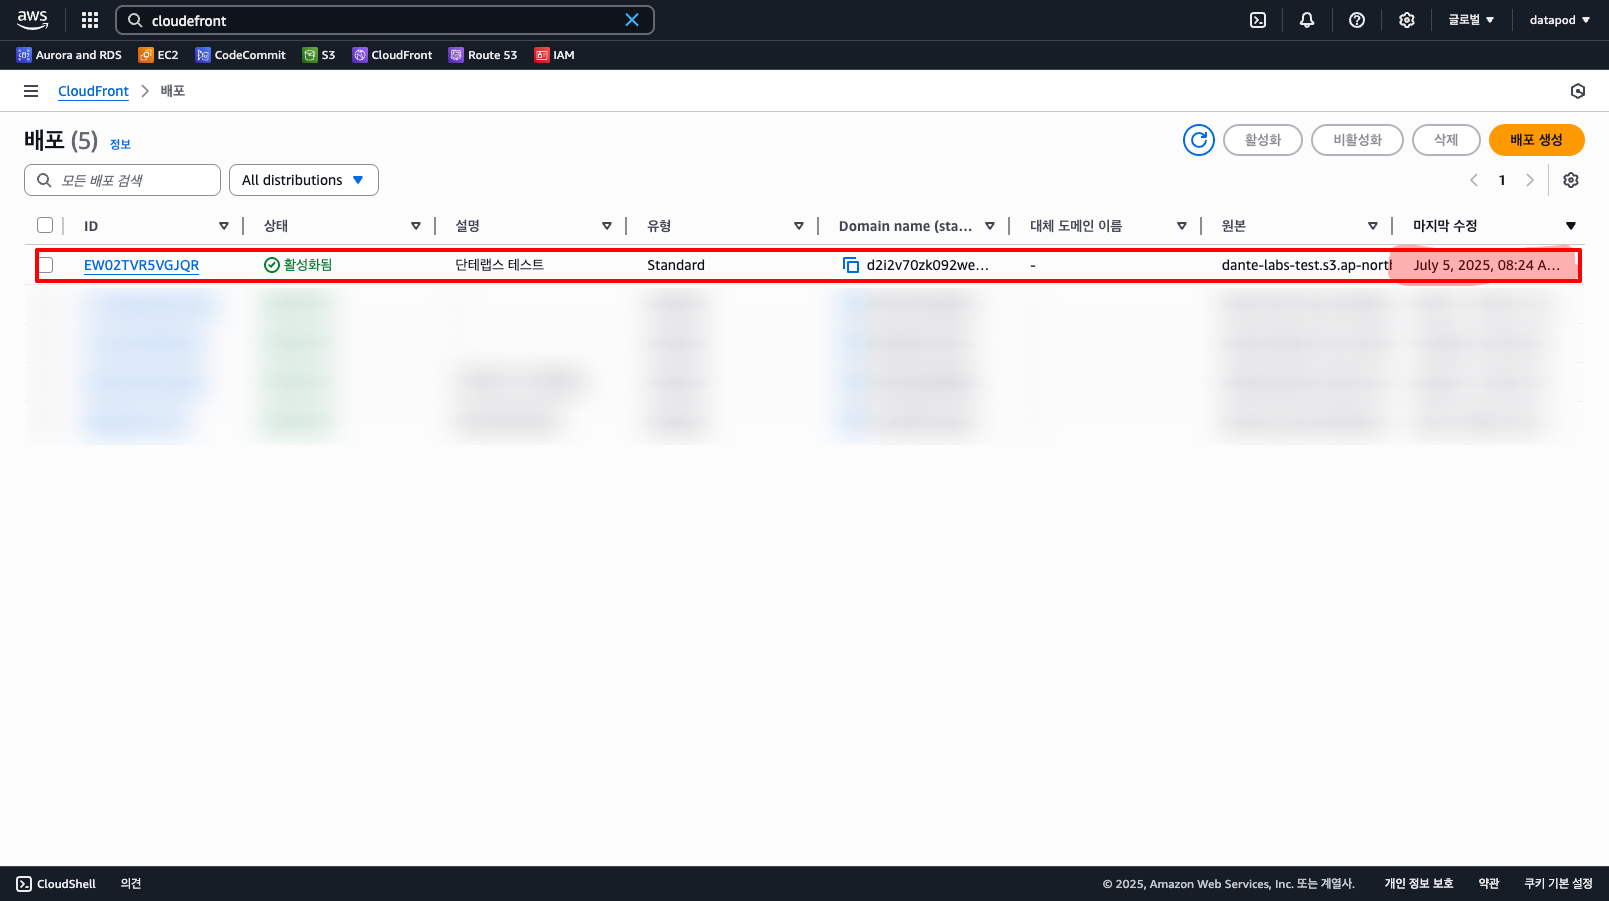This screenshot has width=1609, height=901.
Task: Sort by 마지막 수정 column arrow
Action: [1571, 226]
